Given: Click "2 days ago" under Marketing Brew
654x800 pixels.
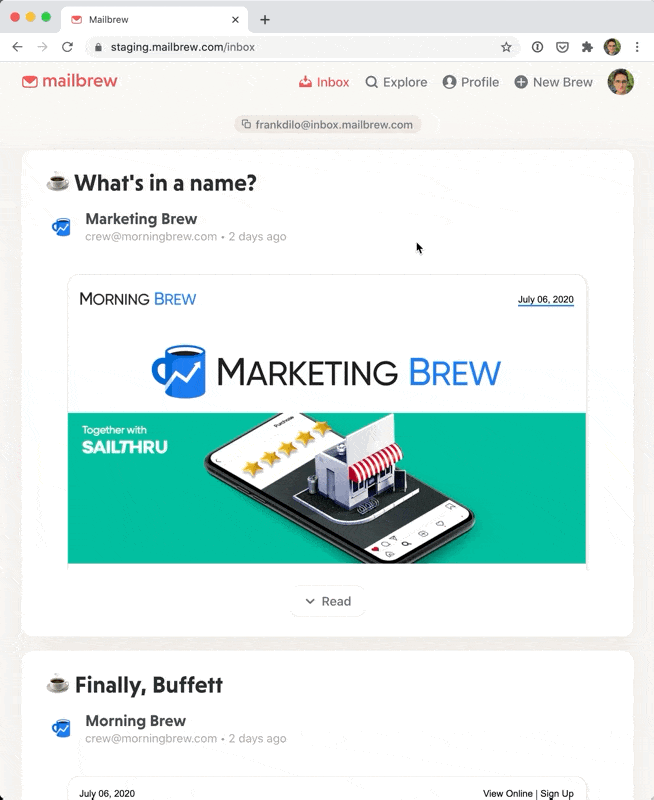Looking at the screenshot, I should click(x=257, y=237).
